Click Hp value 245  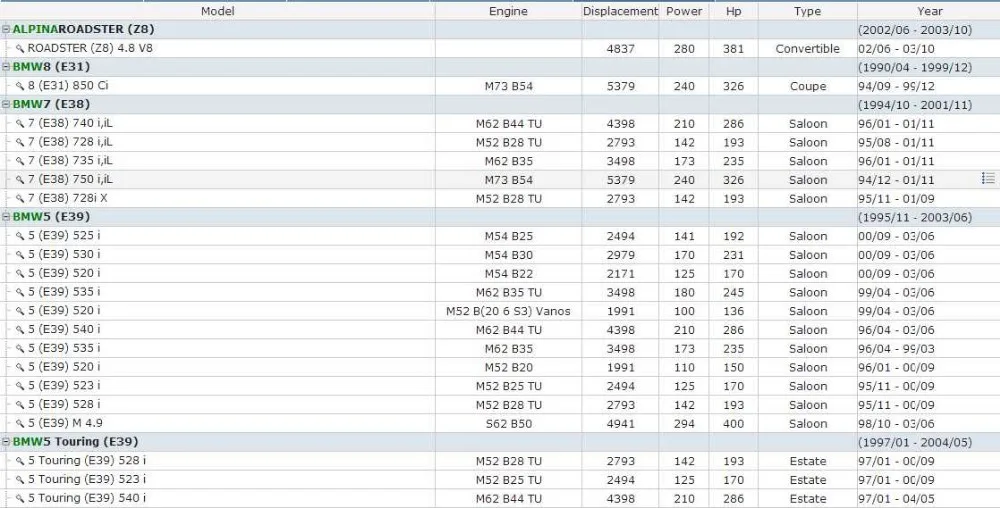733,293
